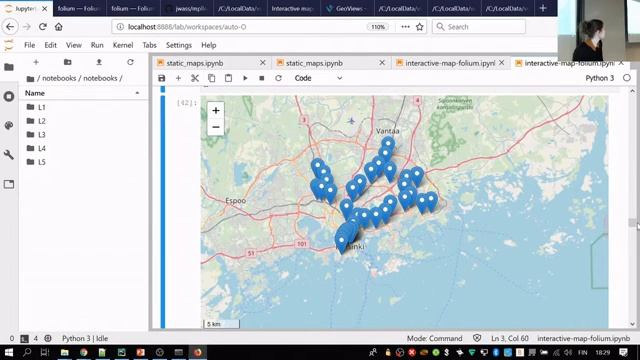Screen dimensions: 640x360
Task: Interrupt the kernel with the stop icon
Action: (262, 78)
